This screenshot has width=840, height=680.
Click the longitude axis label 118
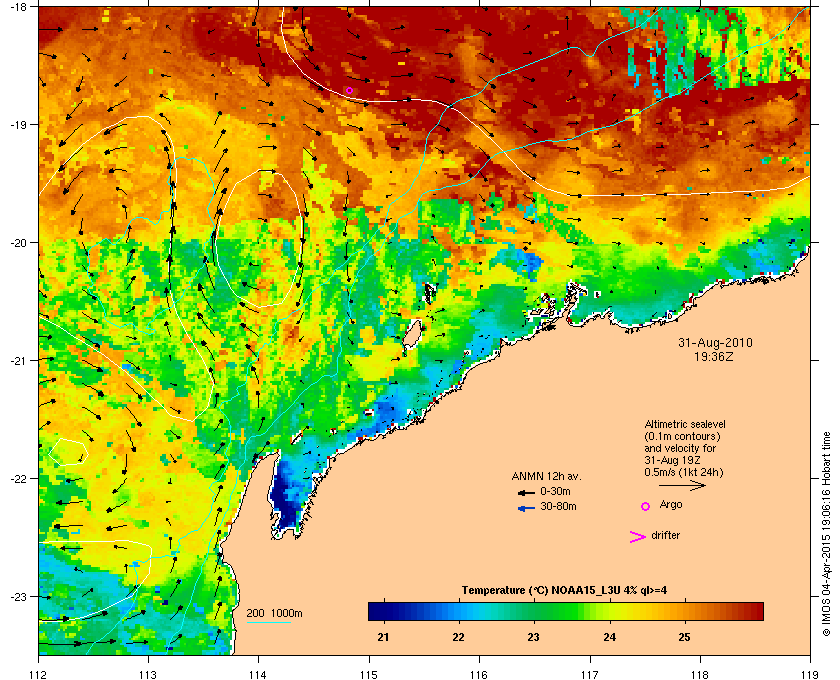pyautogui.click(x=700, y=675)
